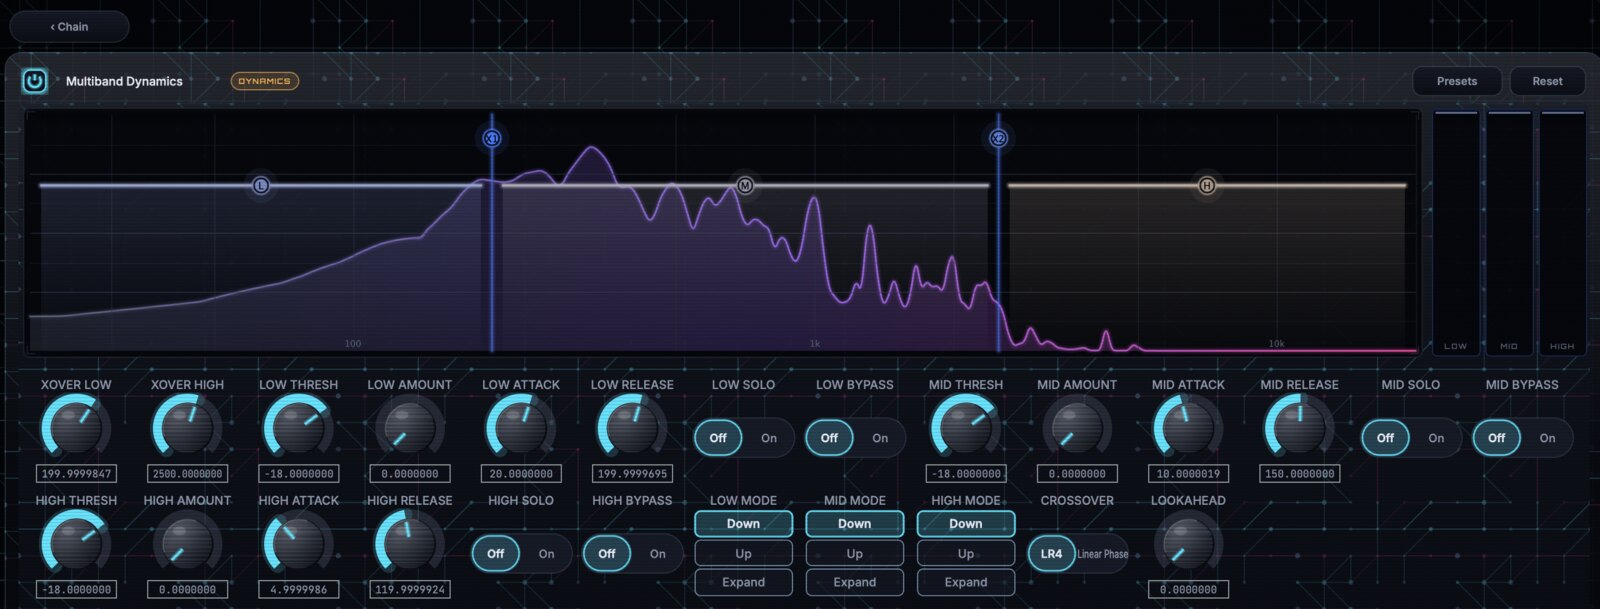Click the Xover High knob
Viewport: 1600px width, 609px height.
pyautogui.click(x=187, y=427)
